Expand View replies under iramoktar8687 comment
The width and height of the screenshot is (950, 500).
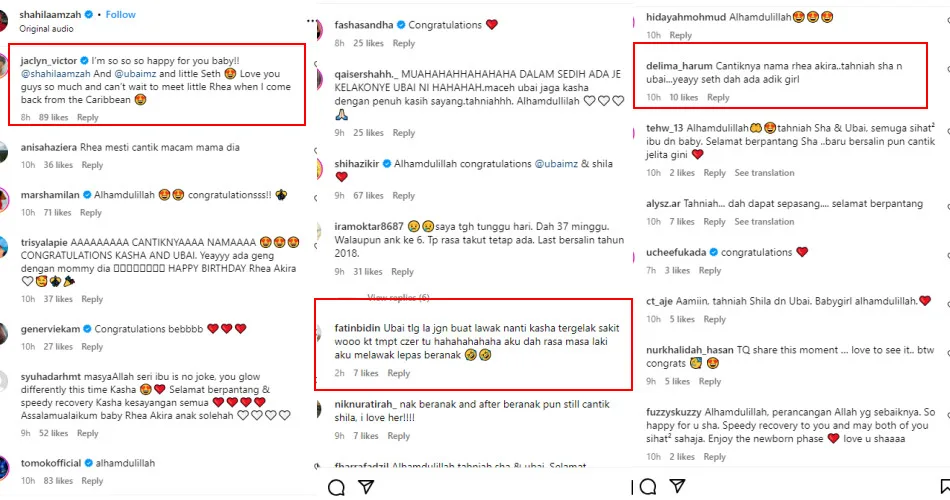(398, 297)
